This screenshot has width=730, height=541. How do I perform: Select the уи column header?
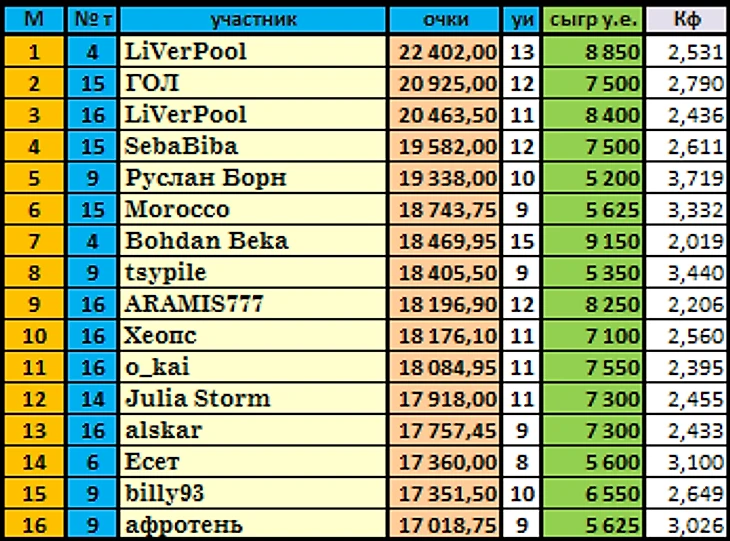(521, 20)
